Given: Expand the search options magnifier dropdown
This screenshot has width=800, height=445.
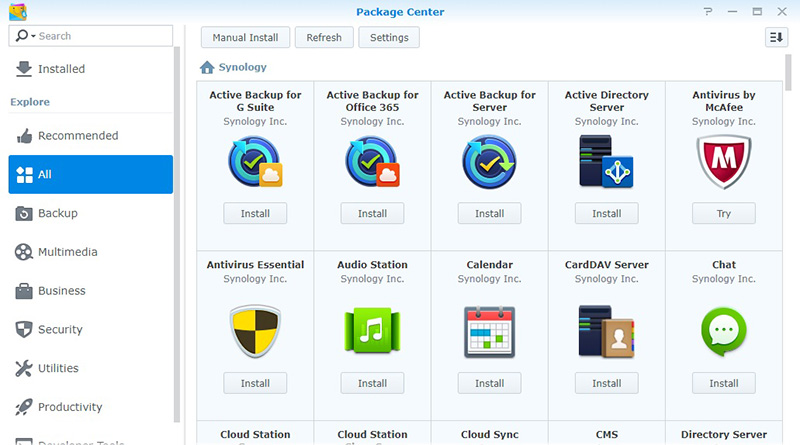Looking at the screenshot, I should [x=25, y=36].
